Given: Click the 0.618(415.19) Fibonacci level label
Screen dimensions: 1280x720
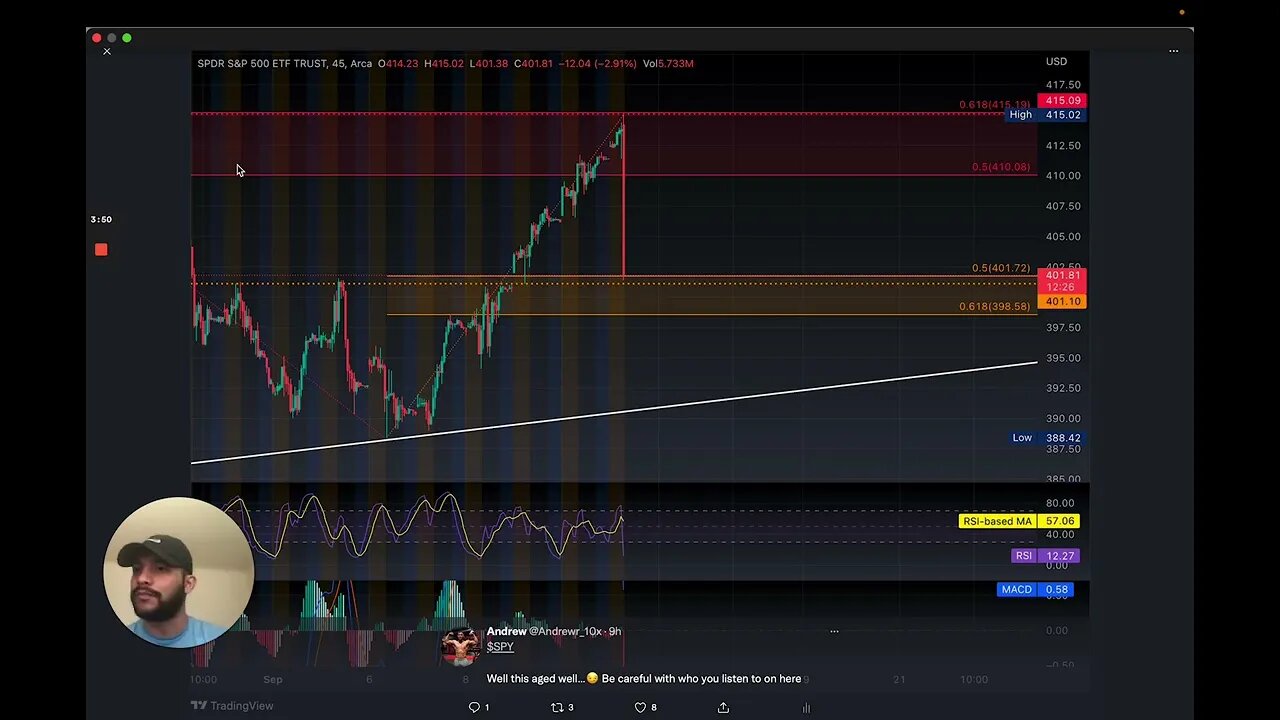Looking at the screenshot, I should click(994, 105).
